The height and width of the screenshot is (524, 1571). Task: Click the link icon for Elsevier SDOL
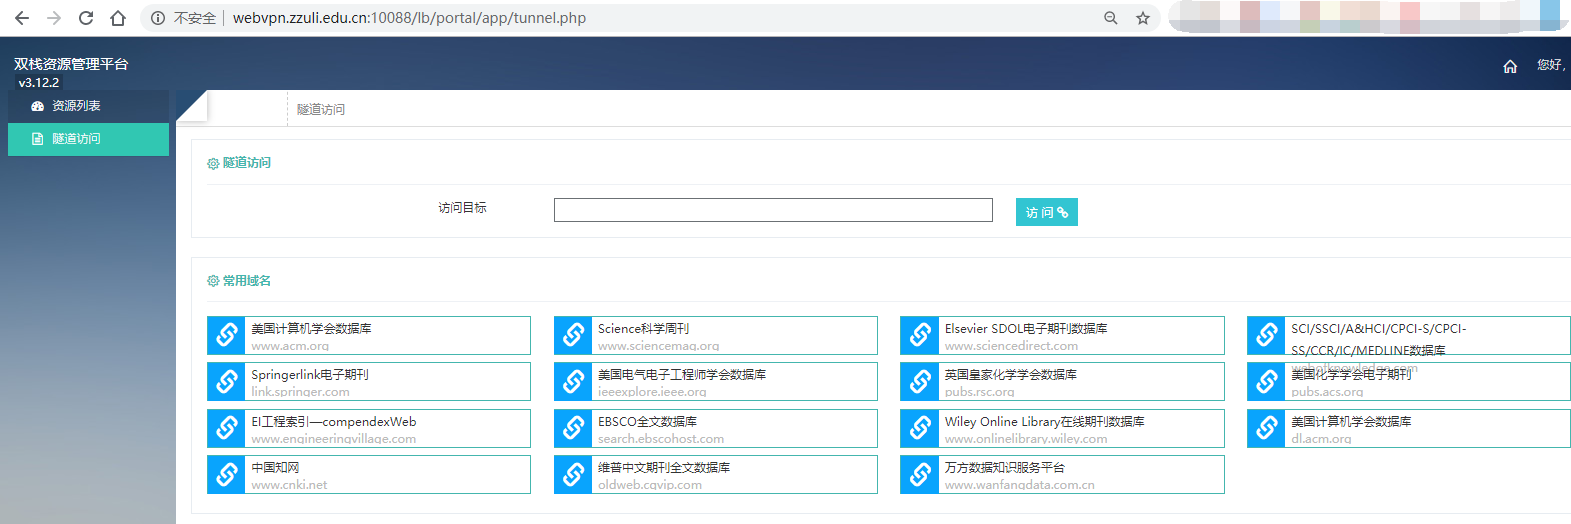[920, 335]
